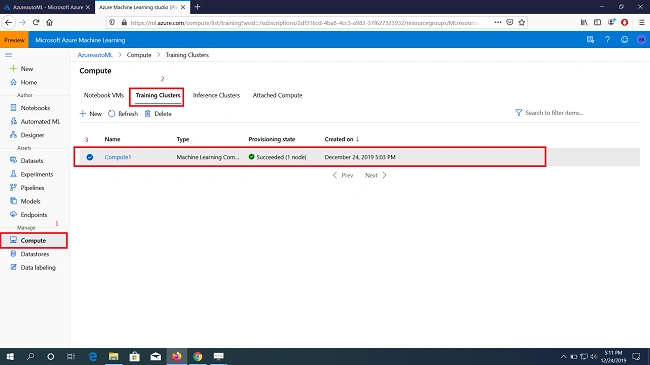Open the directory switcher icon in header

[590, 40]
